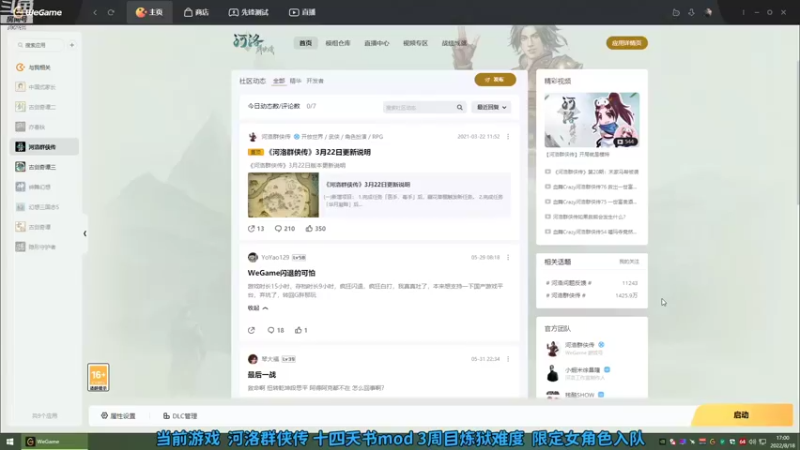Viewport: 800px width, 450px height.
Task: Open 小梱米徐昌隆 team member avatar
Action: [552, 373]
